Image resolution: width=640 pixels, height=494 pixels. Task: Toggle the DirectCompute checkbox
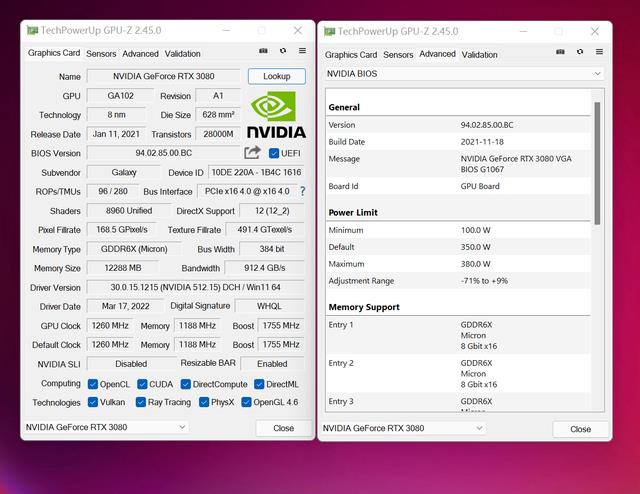click(186, 384)
